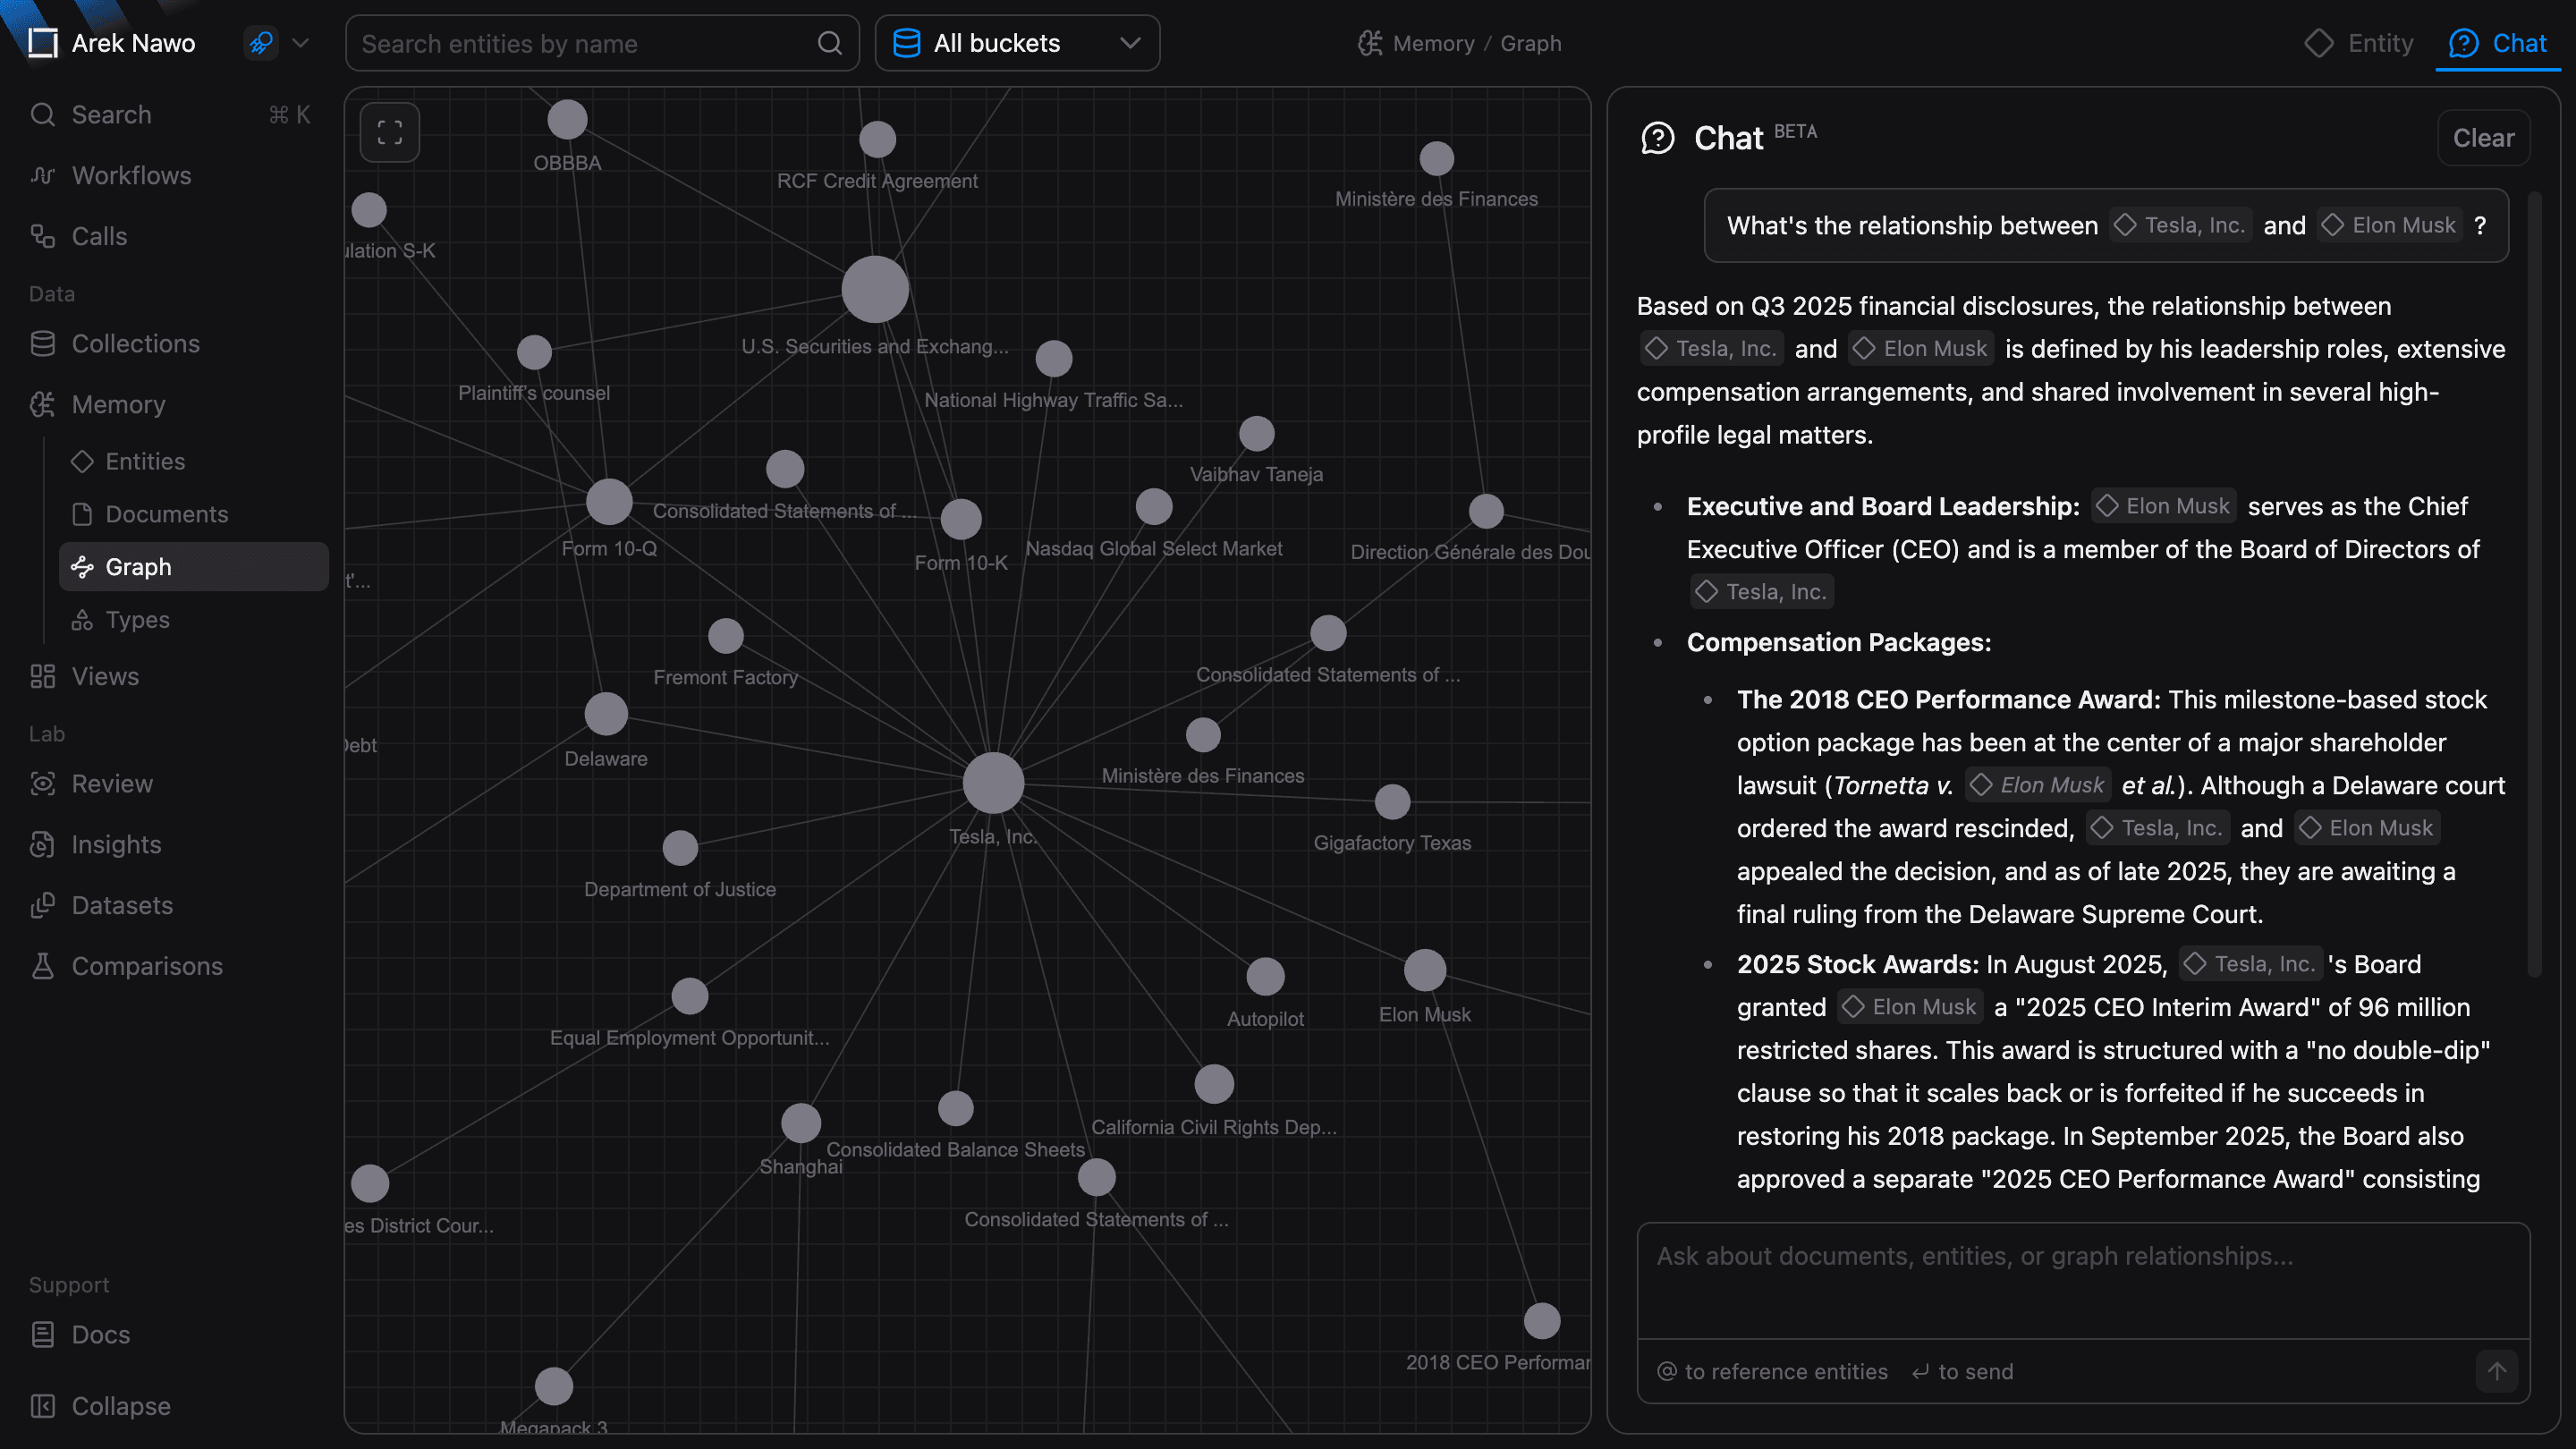Select the Megapack 3 graph node
The width and height of the screenshot is (2576, 1449).
coord(554,1387)
